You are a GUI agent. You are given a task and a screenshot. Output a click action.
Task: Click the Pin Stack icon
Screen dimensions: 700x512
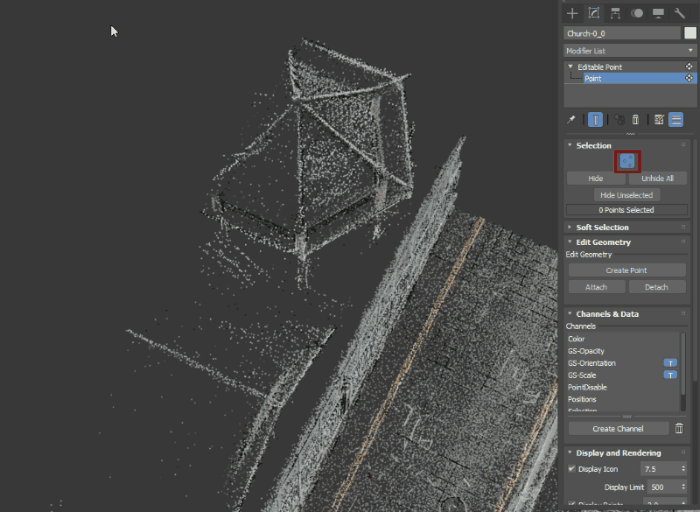tap(571, 120)
